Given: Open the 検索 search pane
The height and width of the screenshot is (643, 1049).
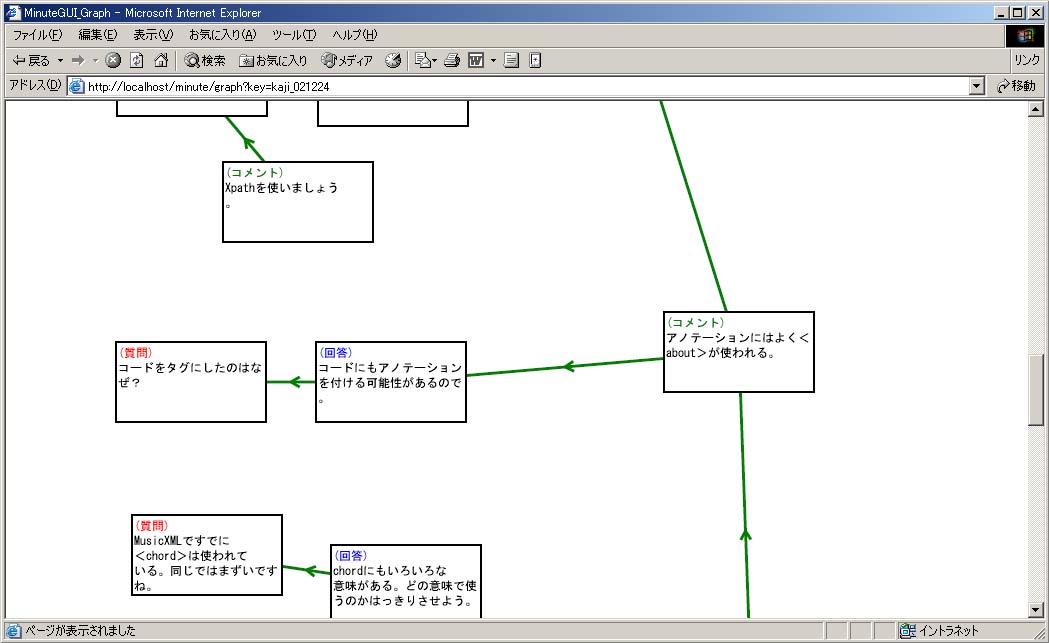Looking at the screenshot, I should click(205, 61).
